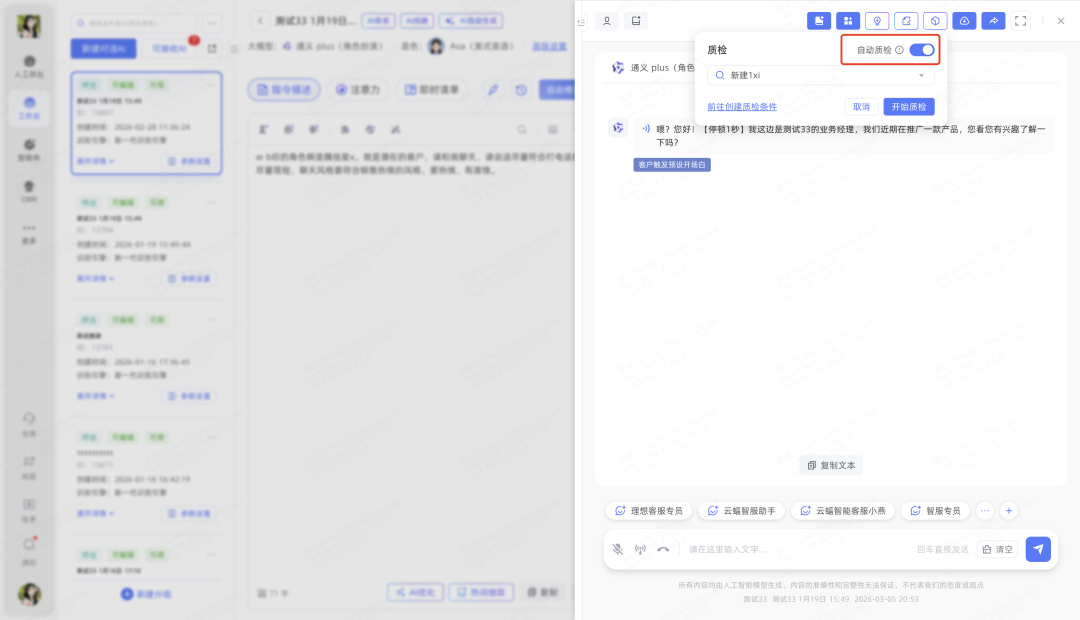The width and height of the screenshot is (1080, 620).
Task: Click the 开始质检 button
Action: tap(908, 107)
